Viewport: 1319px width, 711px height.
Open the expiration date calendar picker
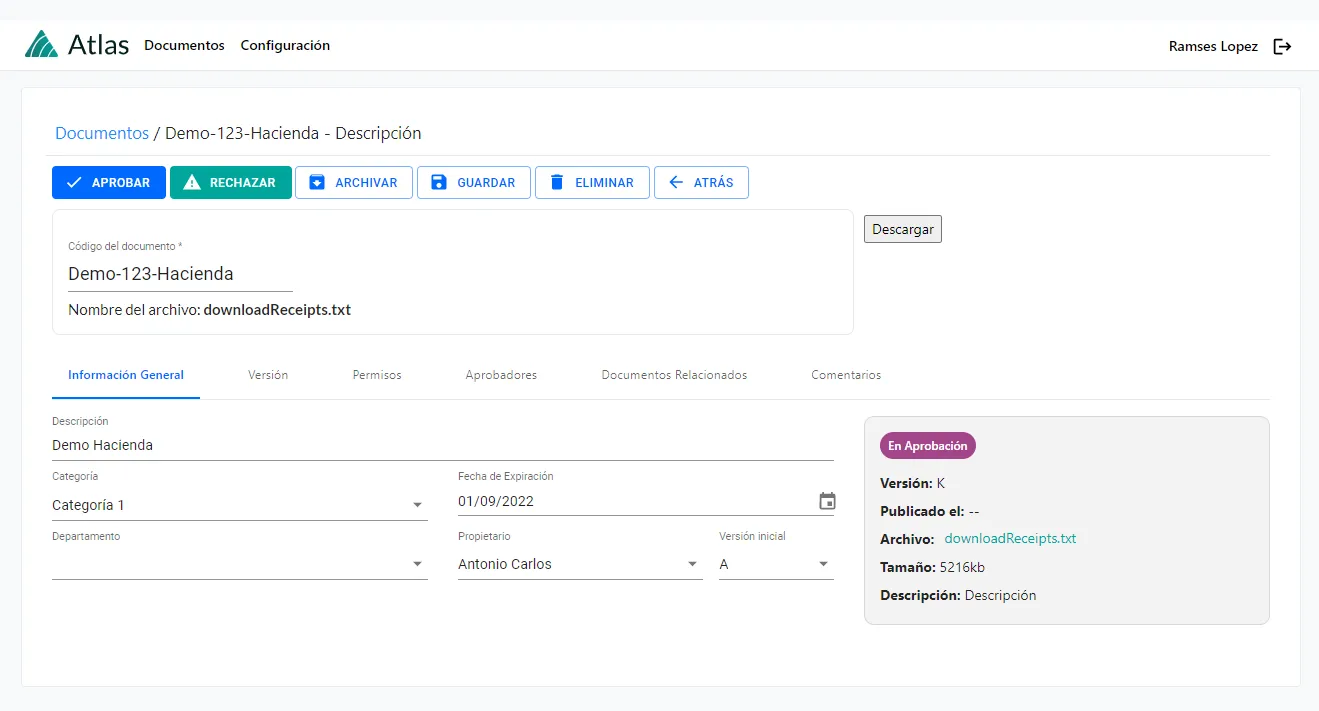click(827, 501)
